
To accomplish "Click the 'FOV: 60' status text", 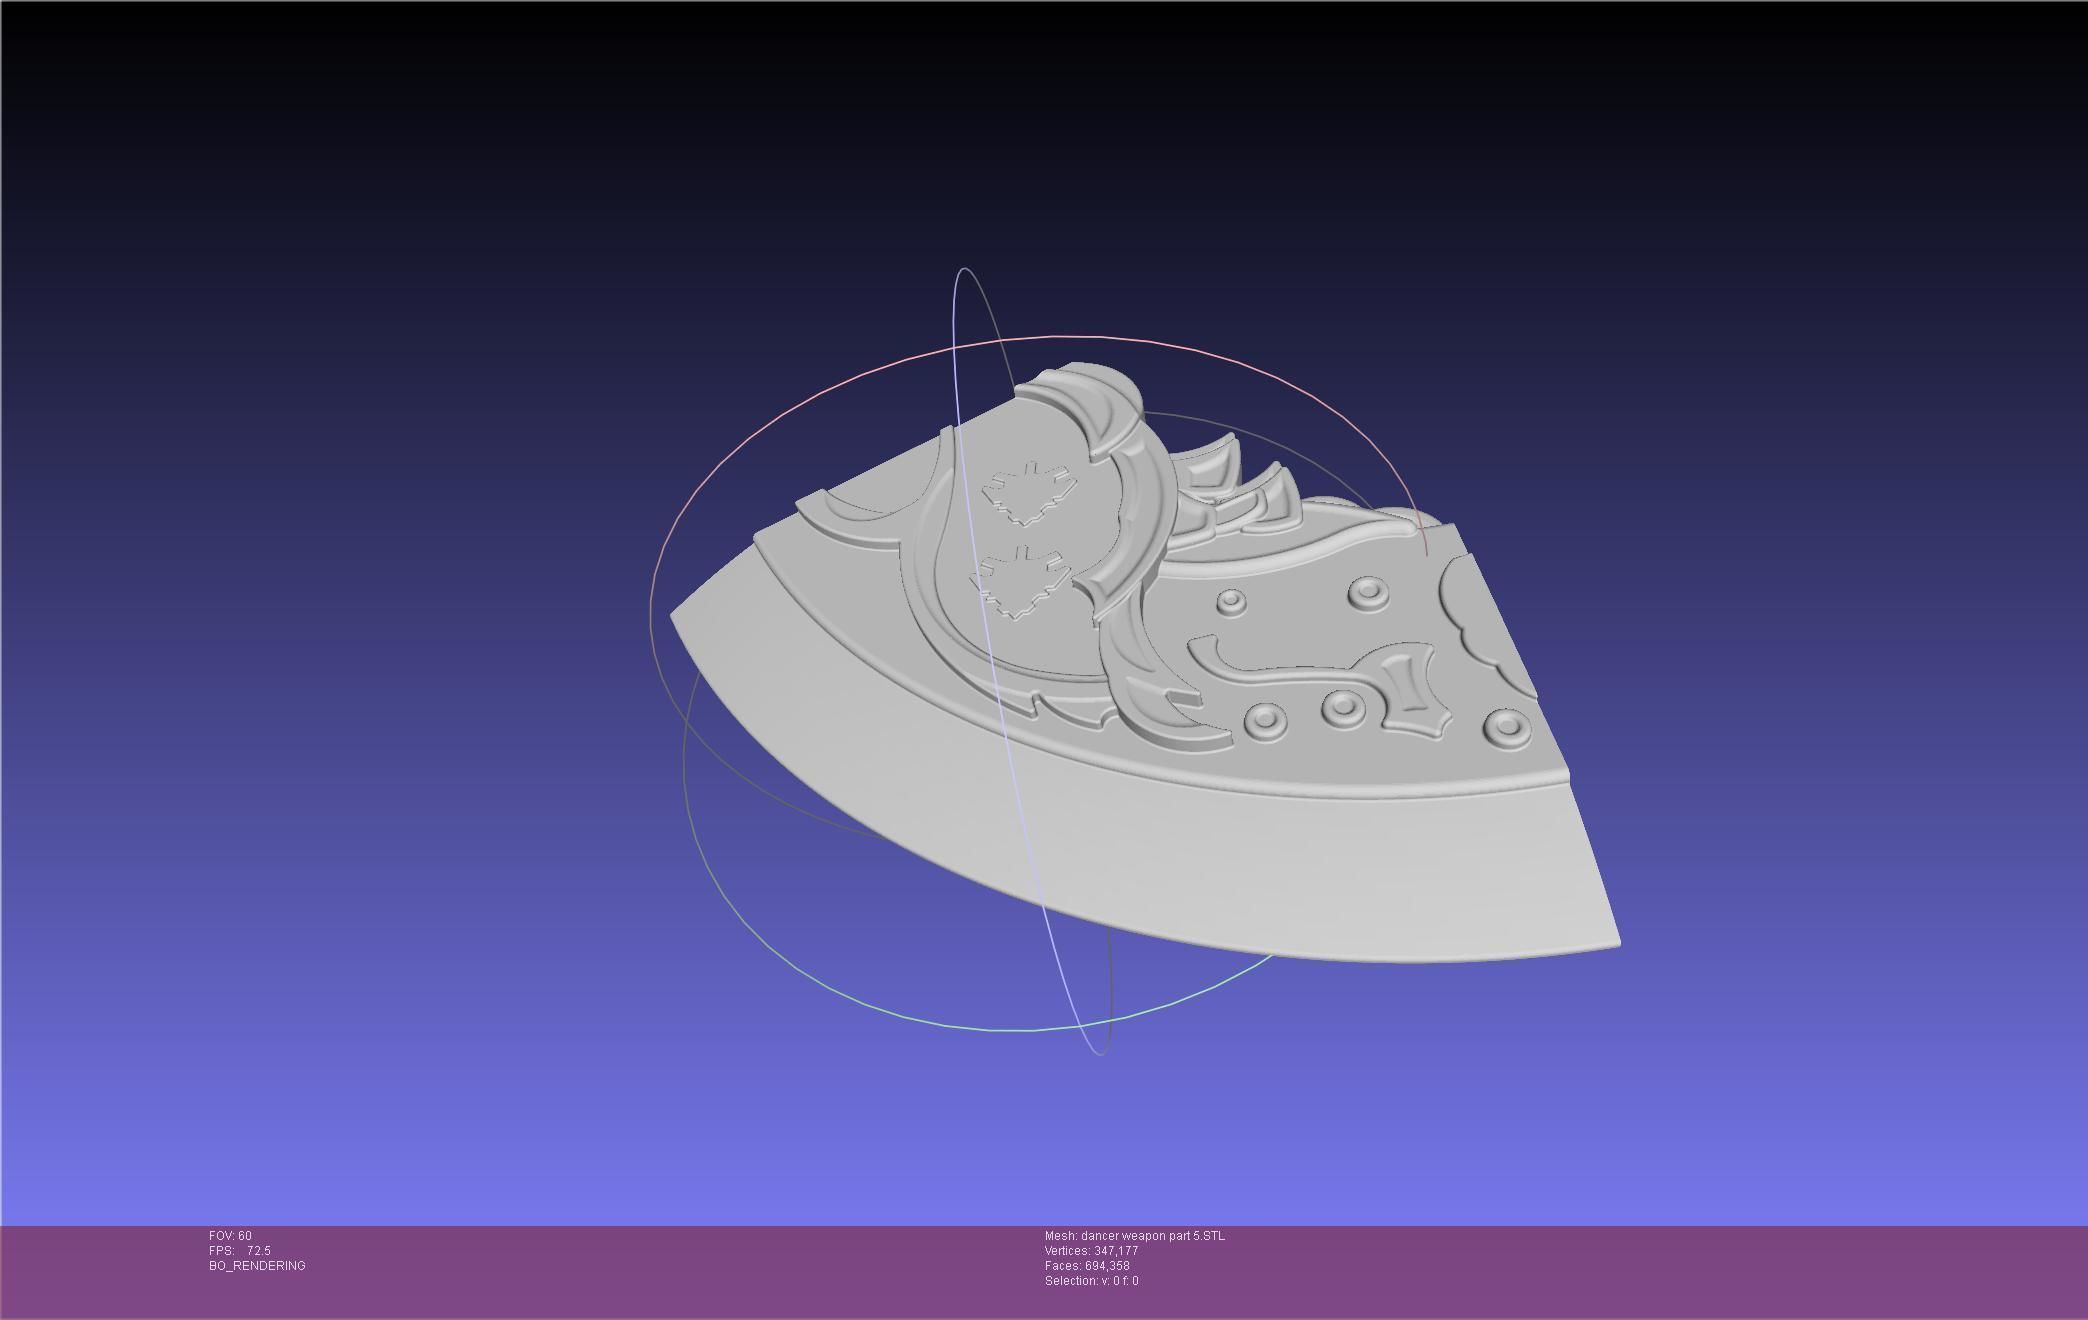I will (230, 1236).
